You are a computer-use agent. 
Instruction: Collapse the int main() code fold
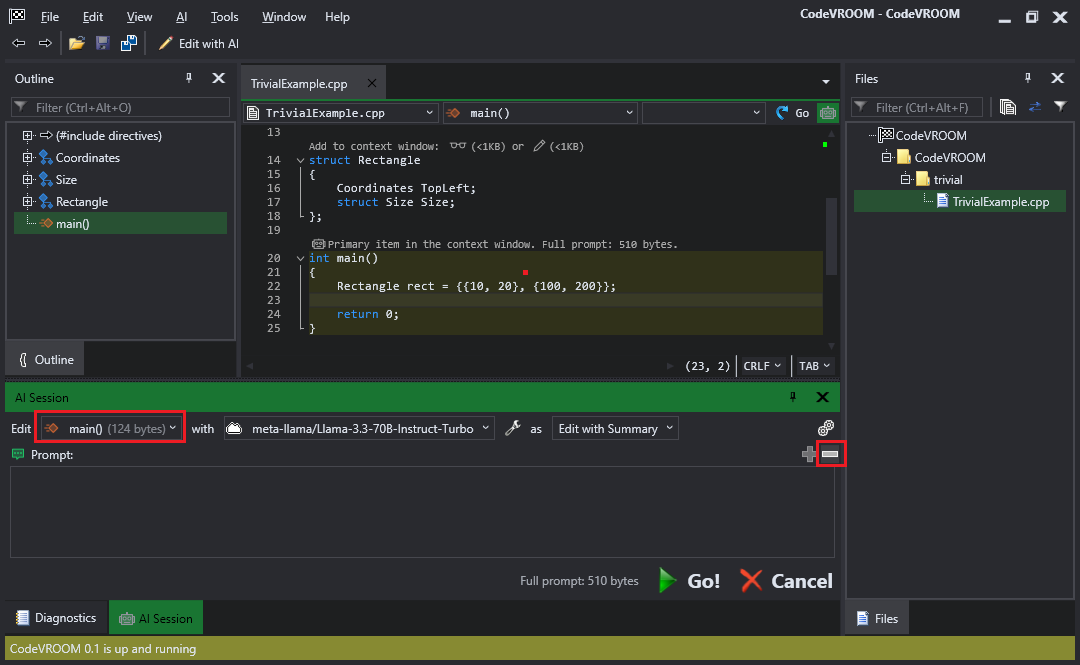click(x=300, y=258)
